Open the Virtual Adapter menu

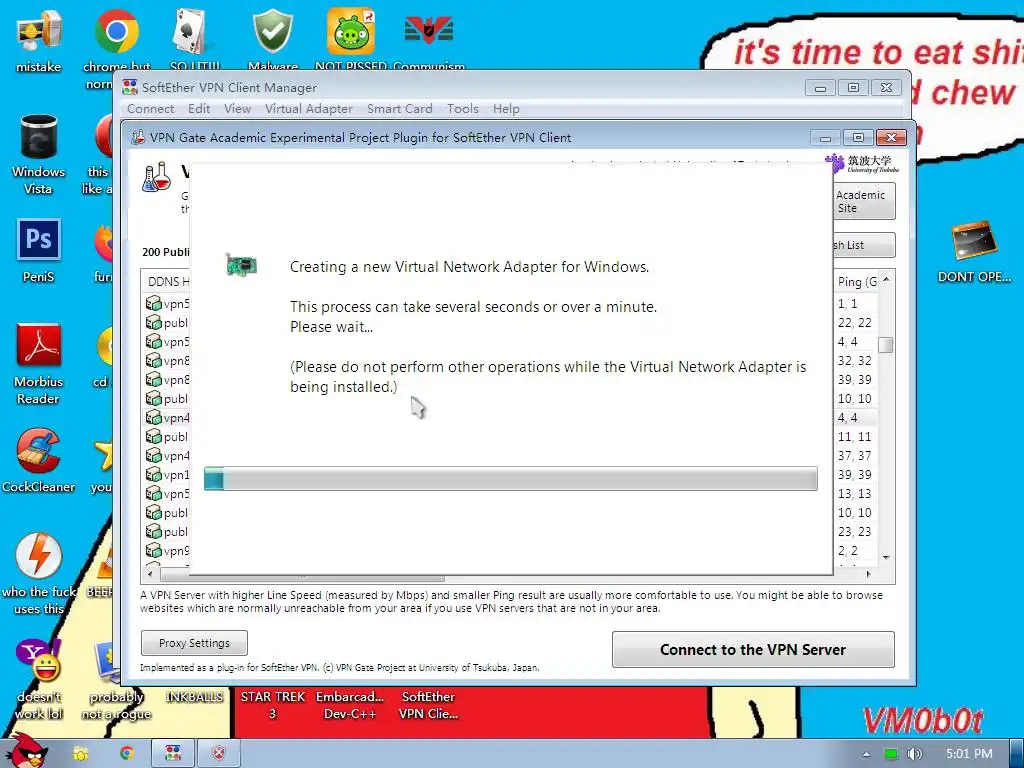click(x=308, y=109)
